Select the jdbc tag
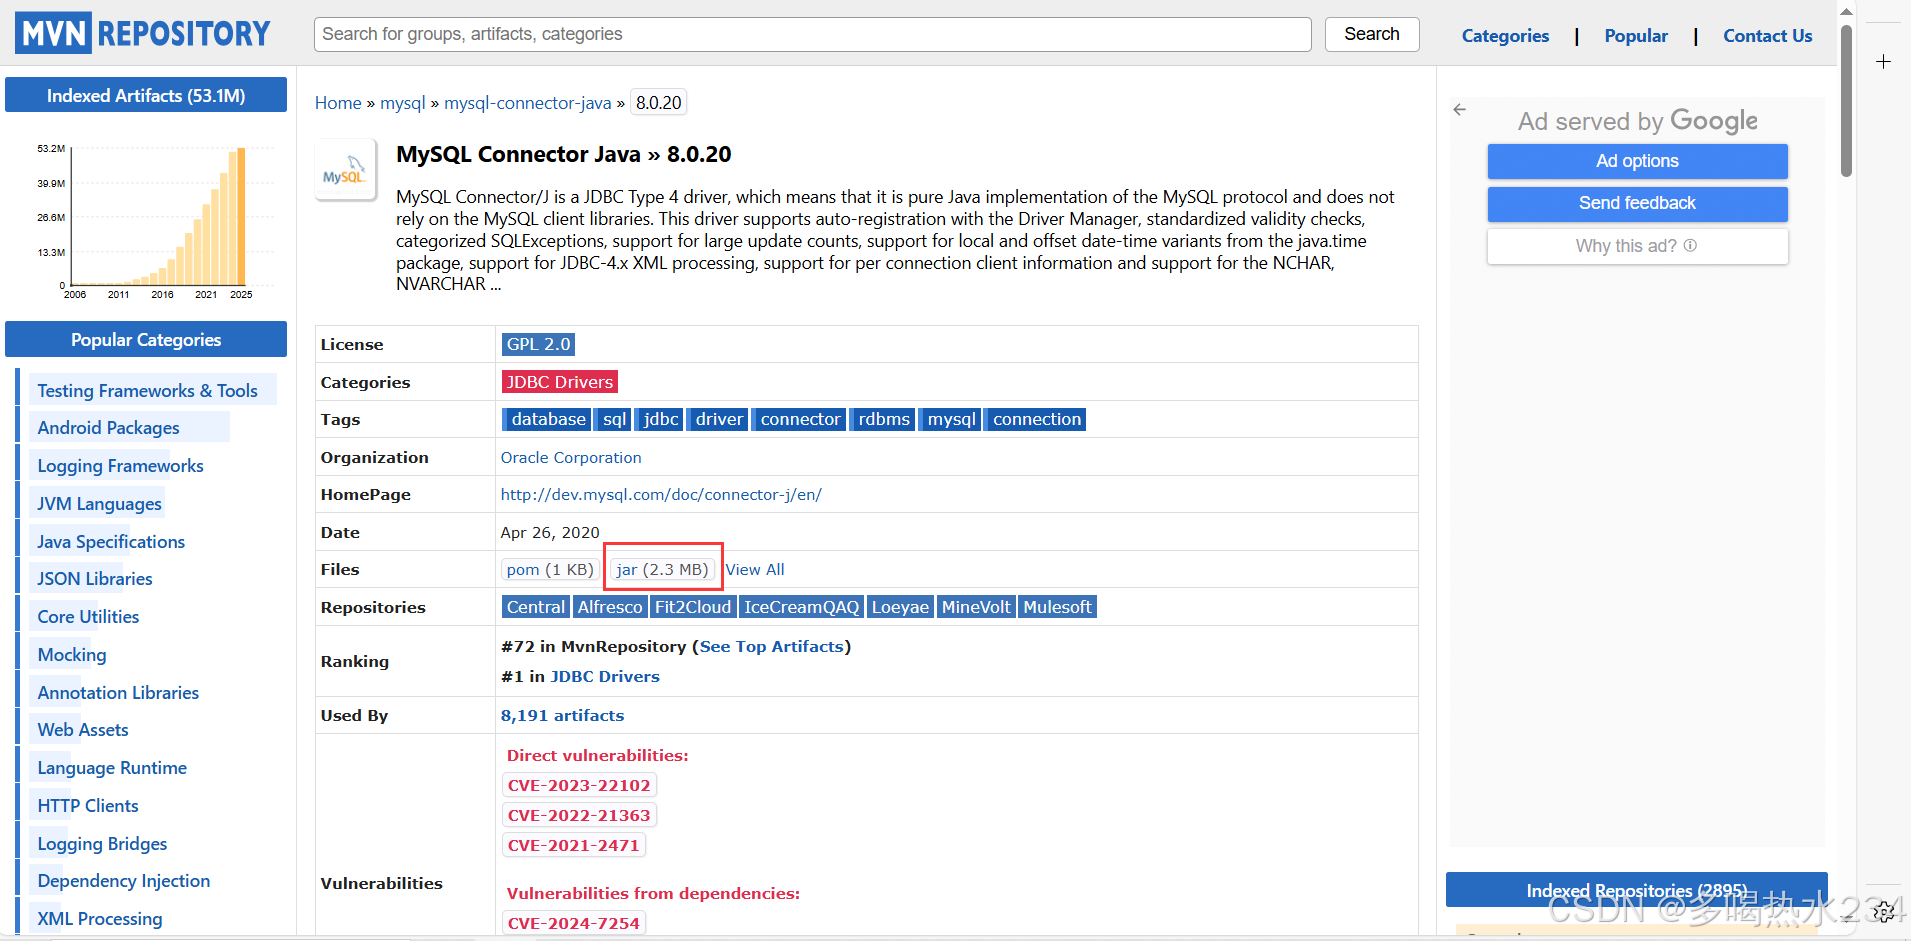 pos(660,420)
